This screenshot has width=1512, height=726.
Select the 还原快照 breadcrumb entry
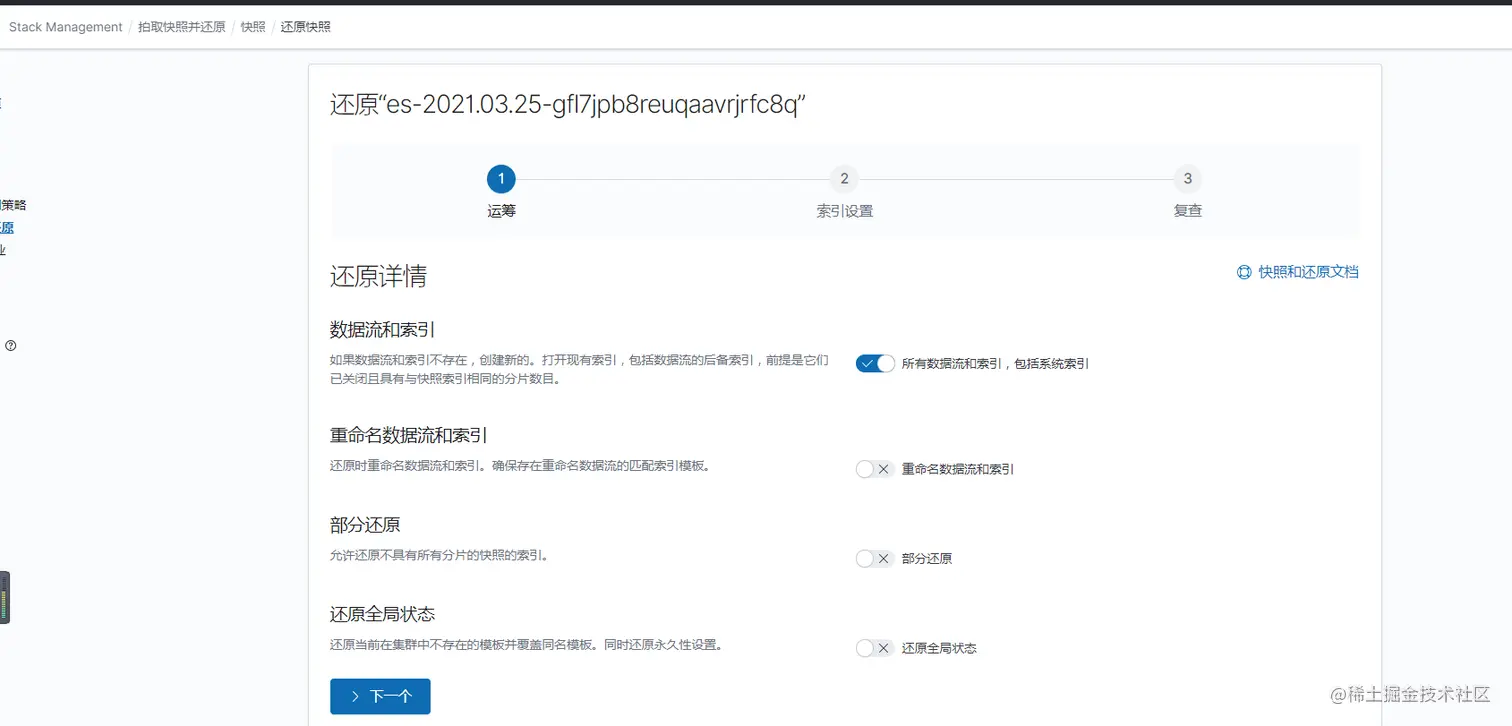[x=306, y=27]
